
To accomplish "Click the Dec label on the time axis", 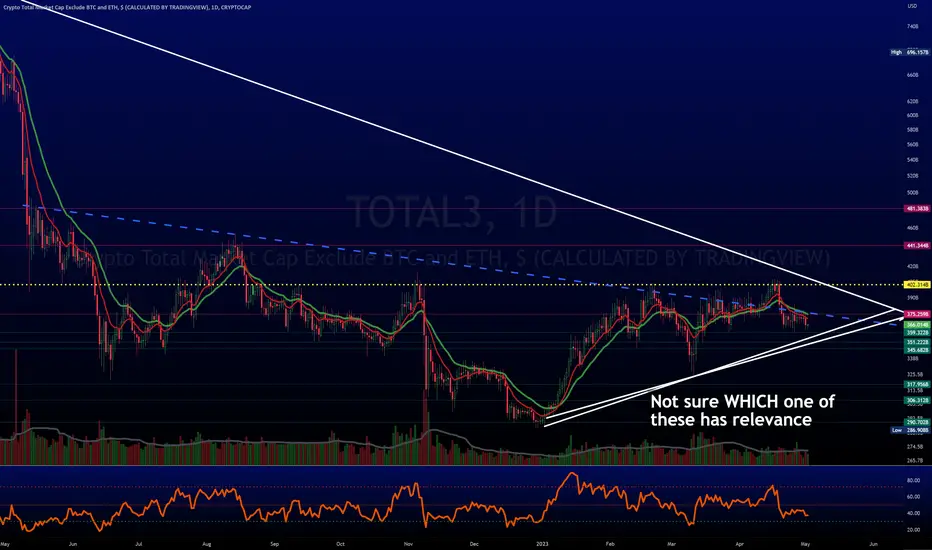I will pos(474,543).
